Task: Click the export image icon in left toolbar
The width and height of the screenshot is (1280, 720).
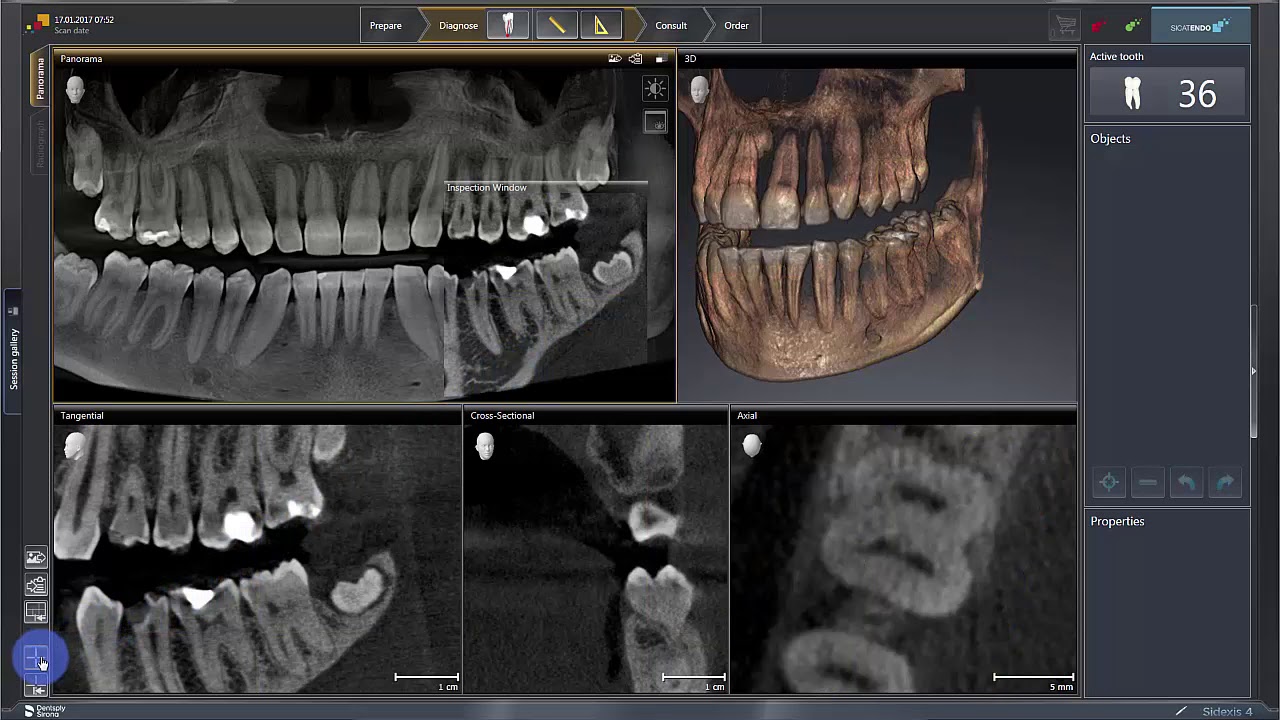Action: (36, 558)
